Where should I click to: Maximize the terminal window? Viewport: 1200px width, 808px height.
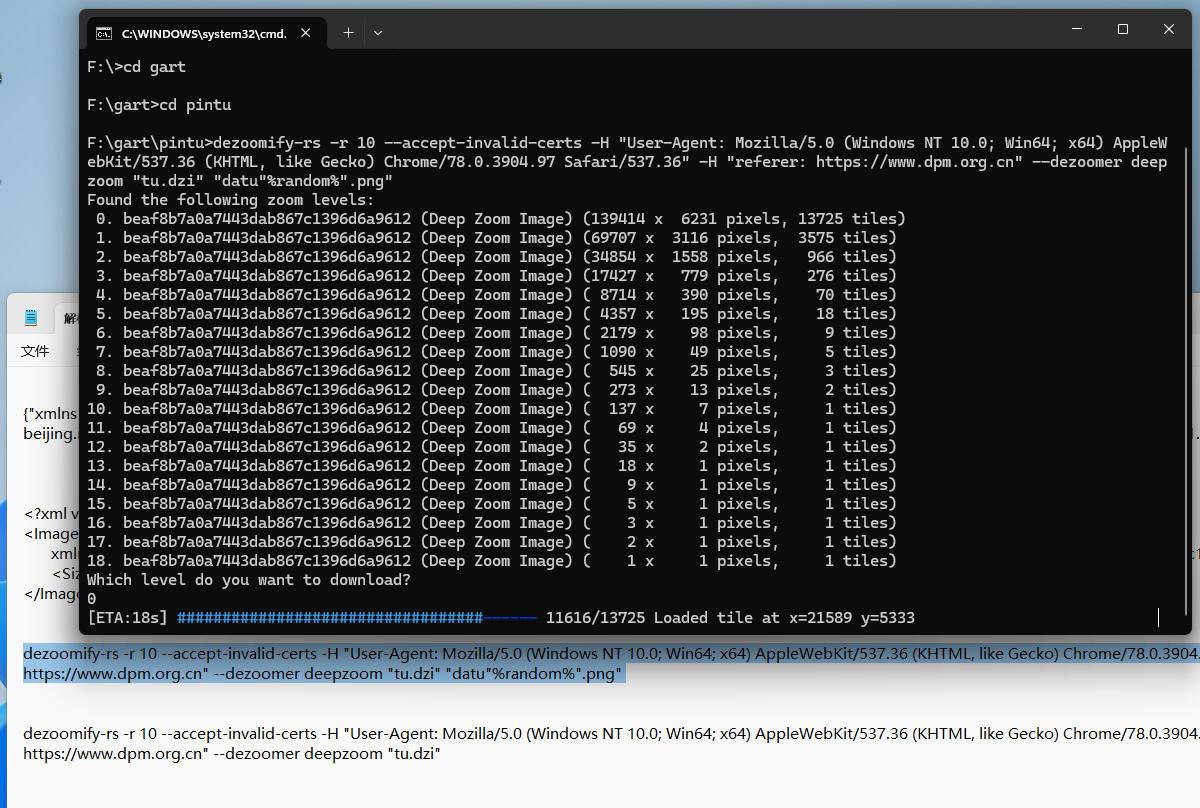pyautogui.click(x=1122, y=30)
